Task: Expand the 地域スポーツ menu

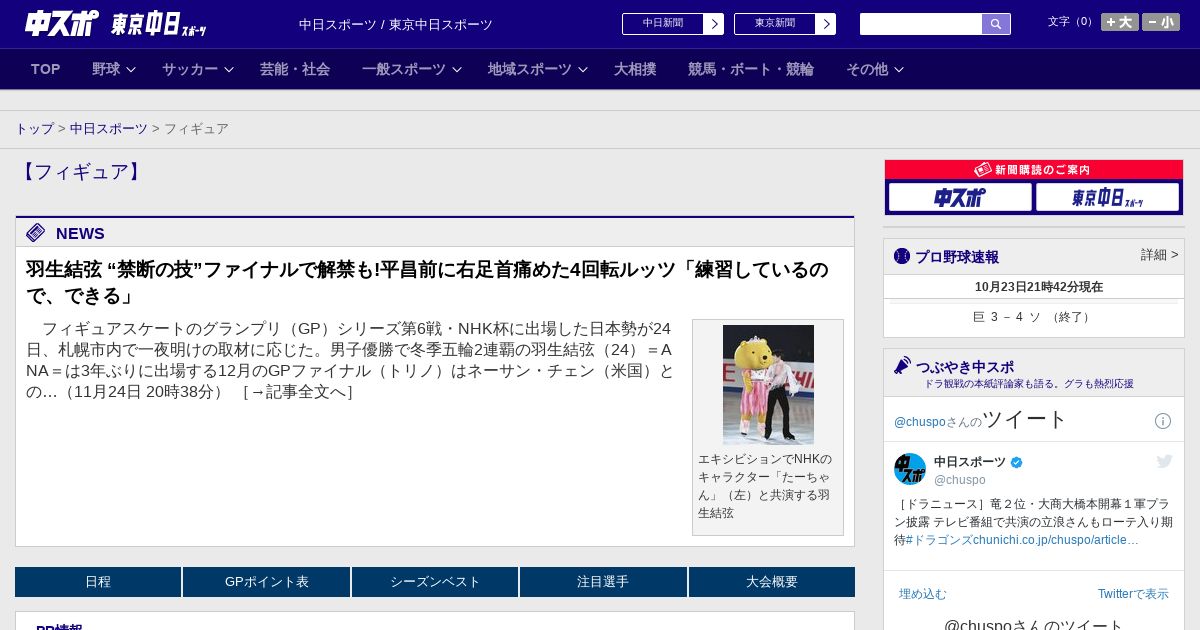Action: click(537, 69)
